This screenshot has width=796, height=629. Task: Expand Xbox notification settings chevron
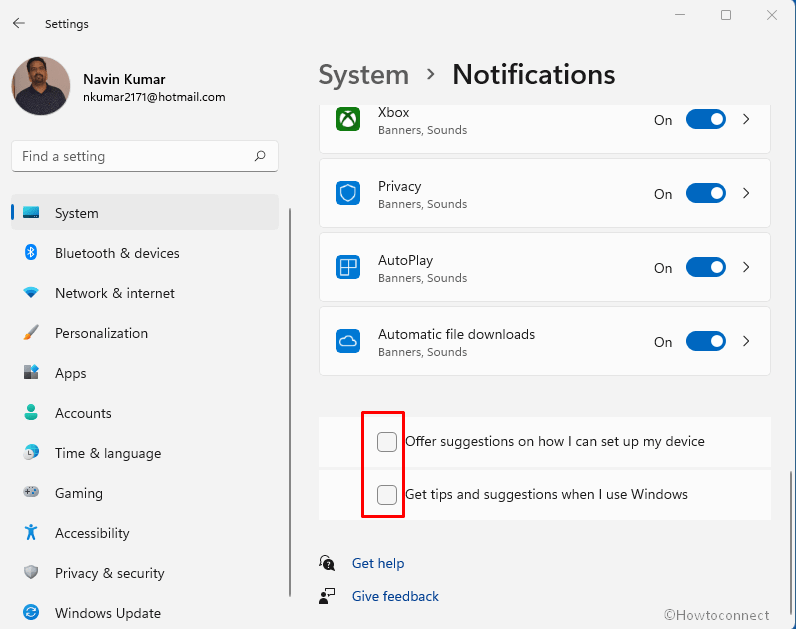[746, 119]
